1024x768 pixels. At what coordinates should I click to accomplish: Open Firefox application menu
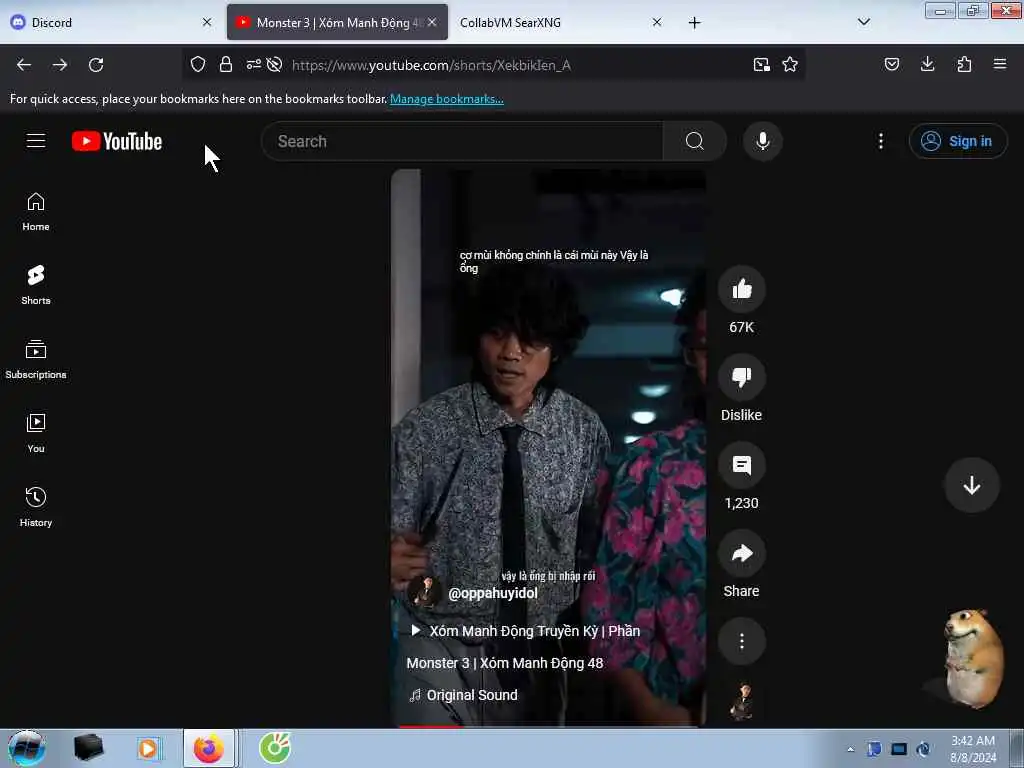pos(1000,64)
